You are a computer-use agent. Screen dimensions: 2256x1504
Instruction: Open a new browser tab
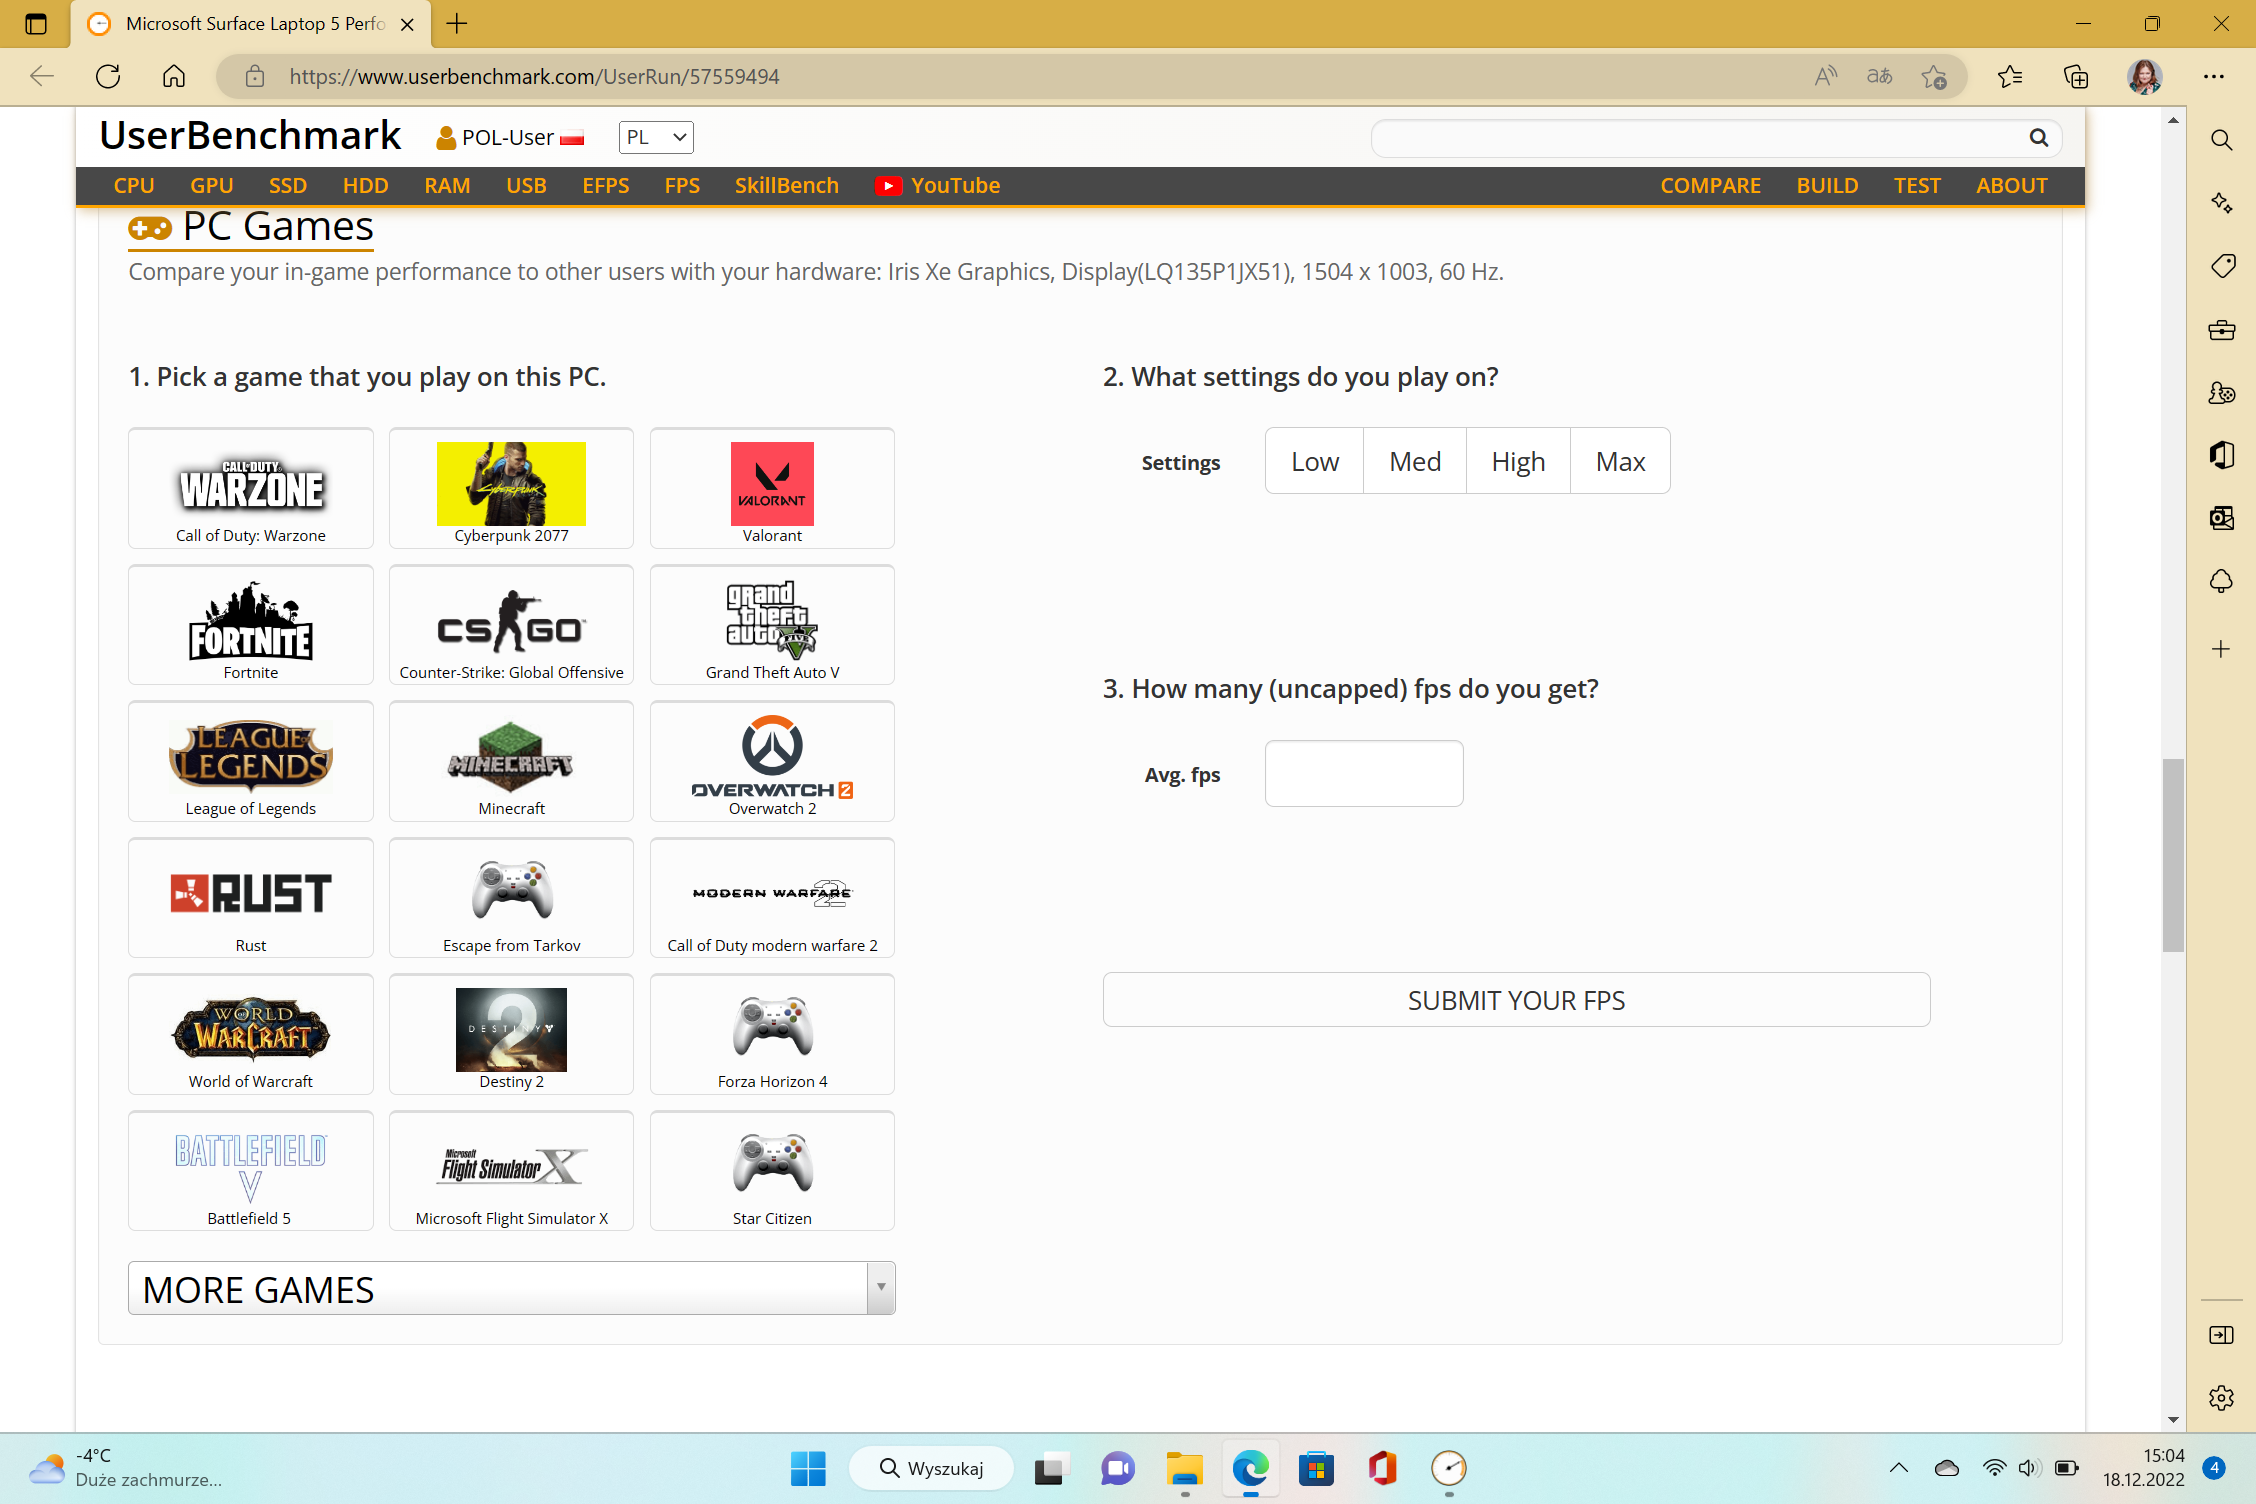[x=457, y=24]
